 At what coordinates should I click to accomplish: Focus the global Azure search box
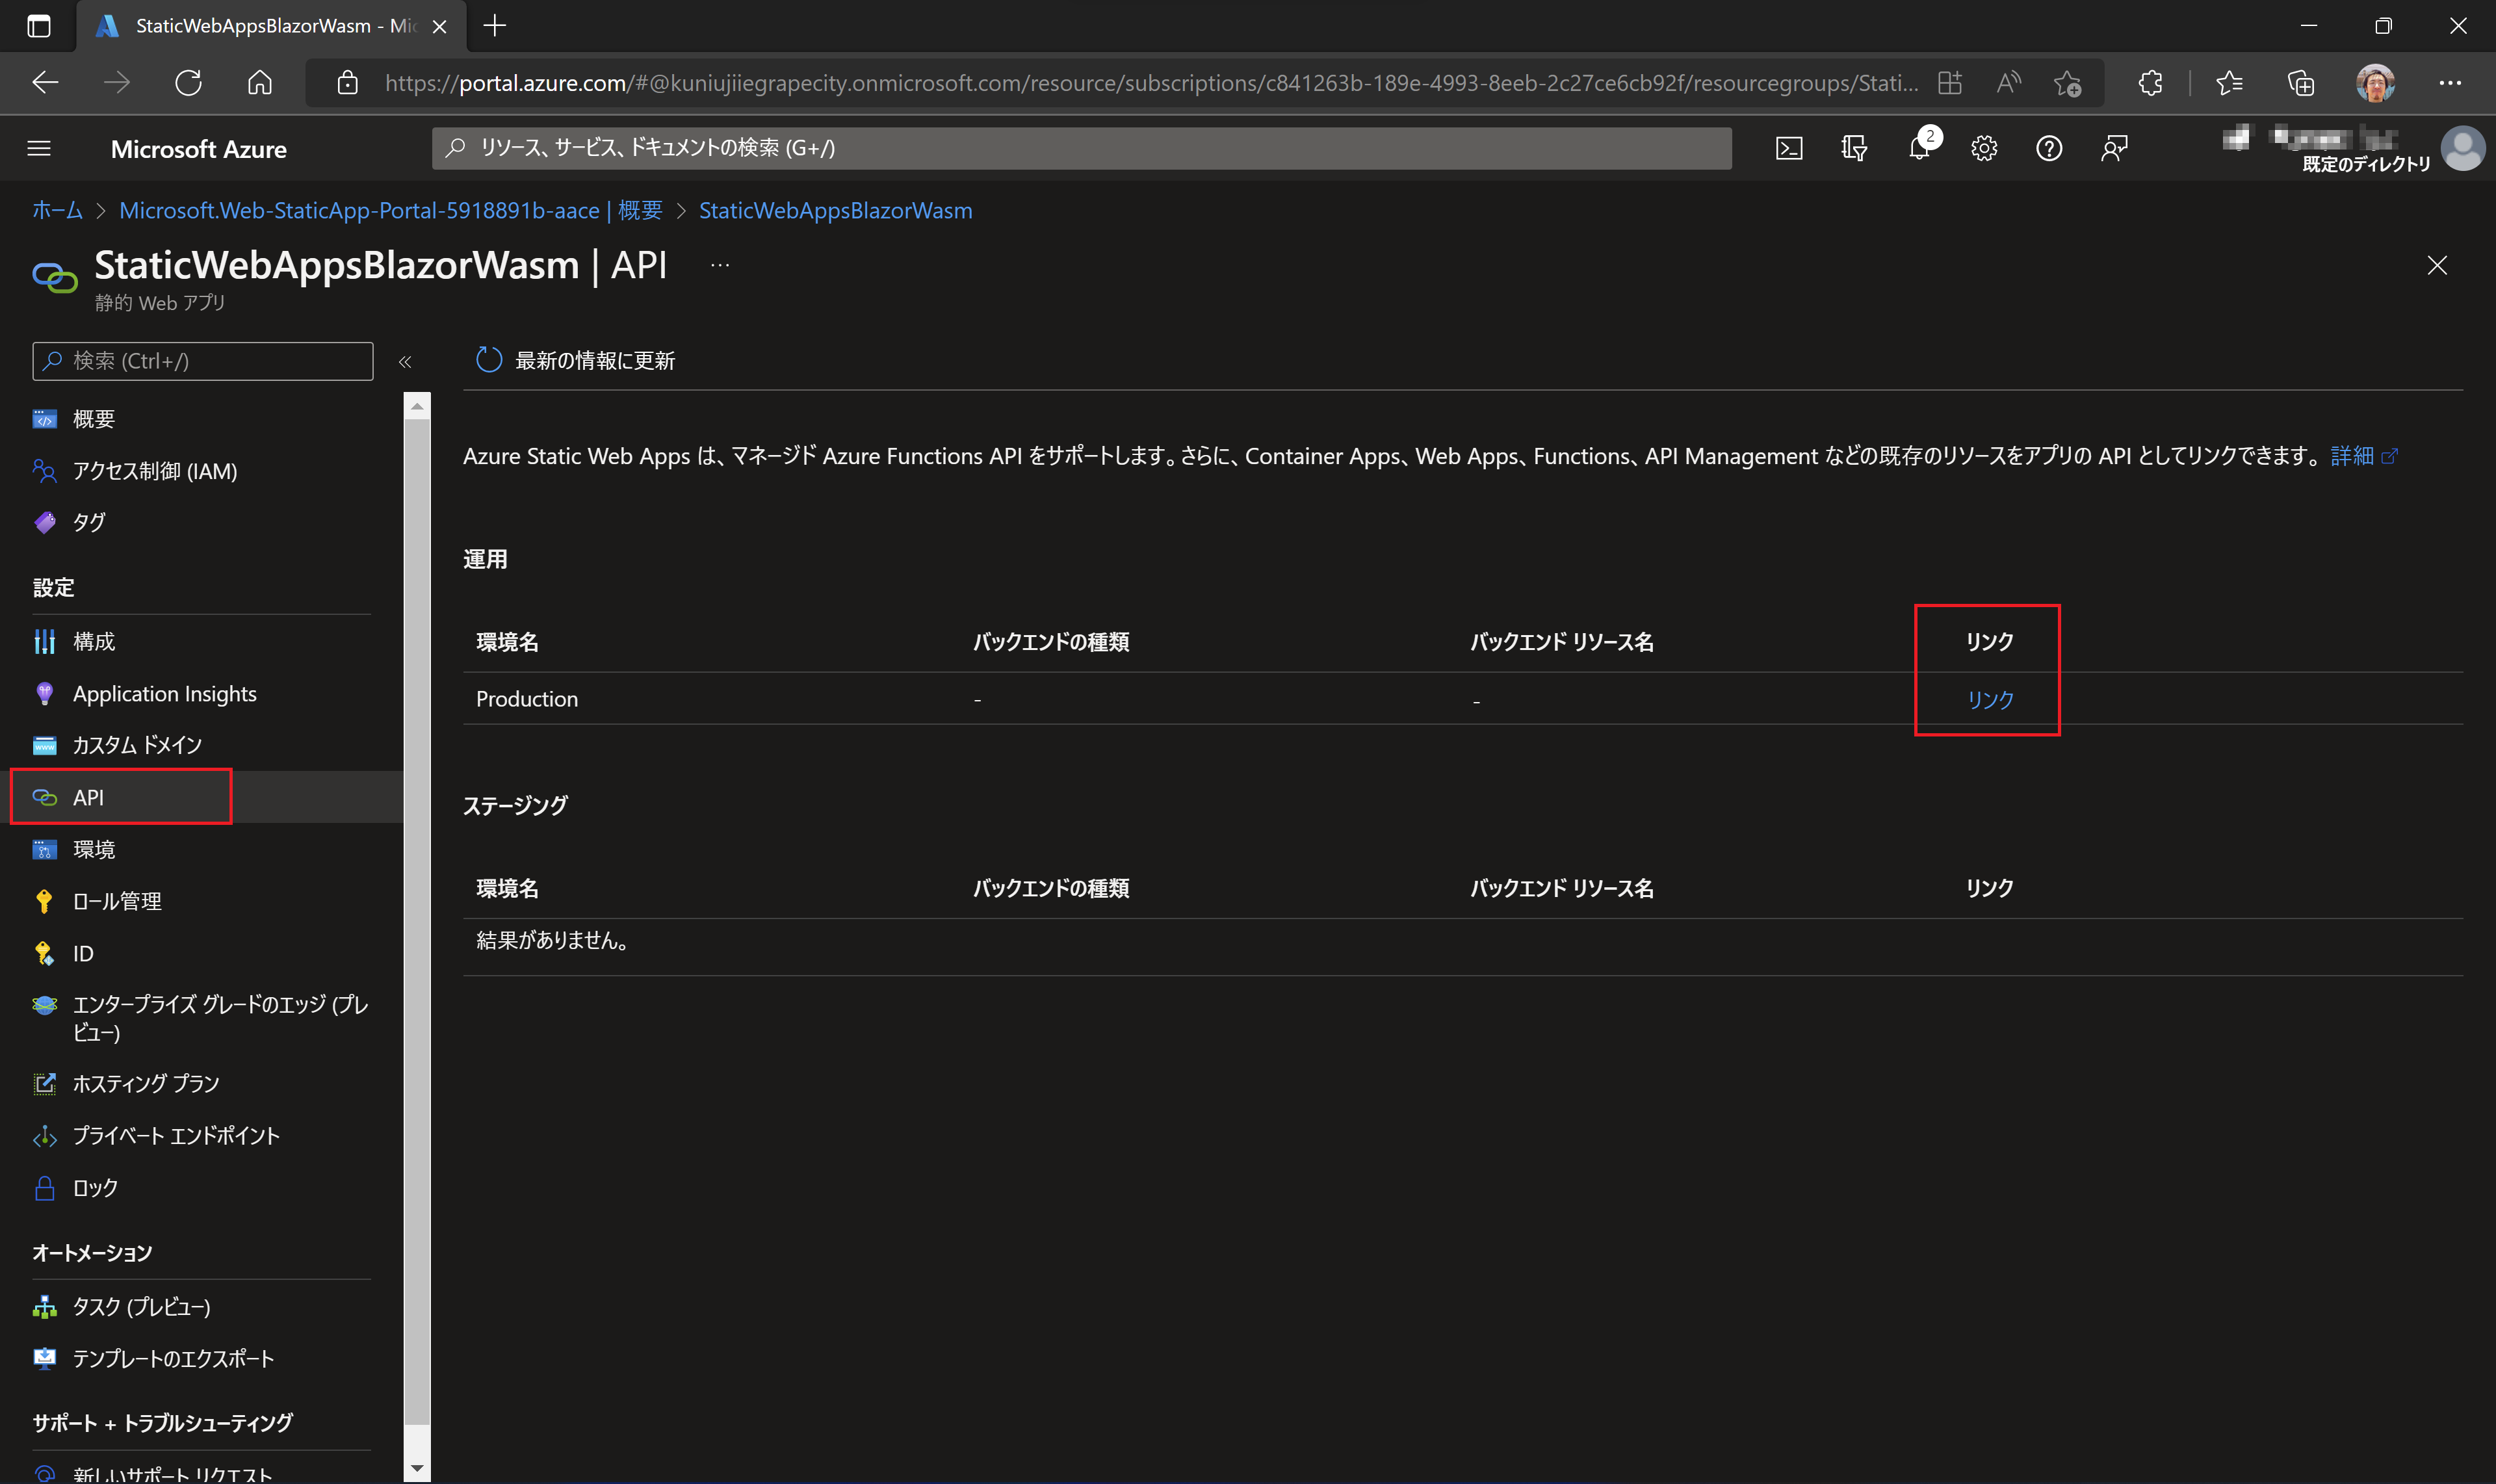point(1081,148)
